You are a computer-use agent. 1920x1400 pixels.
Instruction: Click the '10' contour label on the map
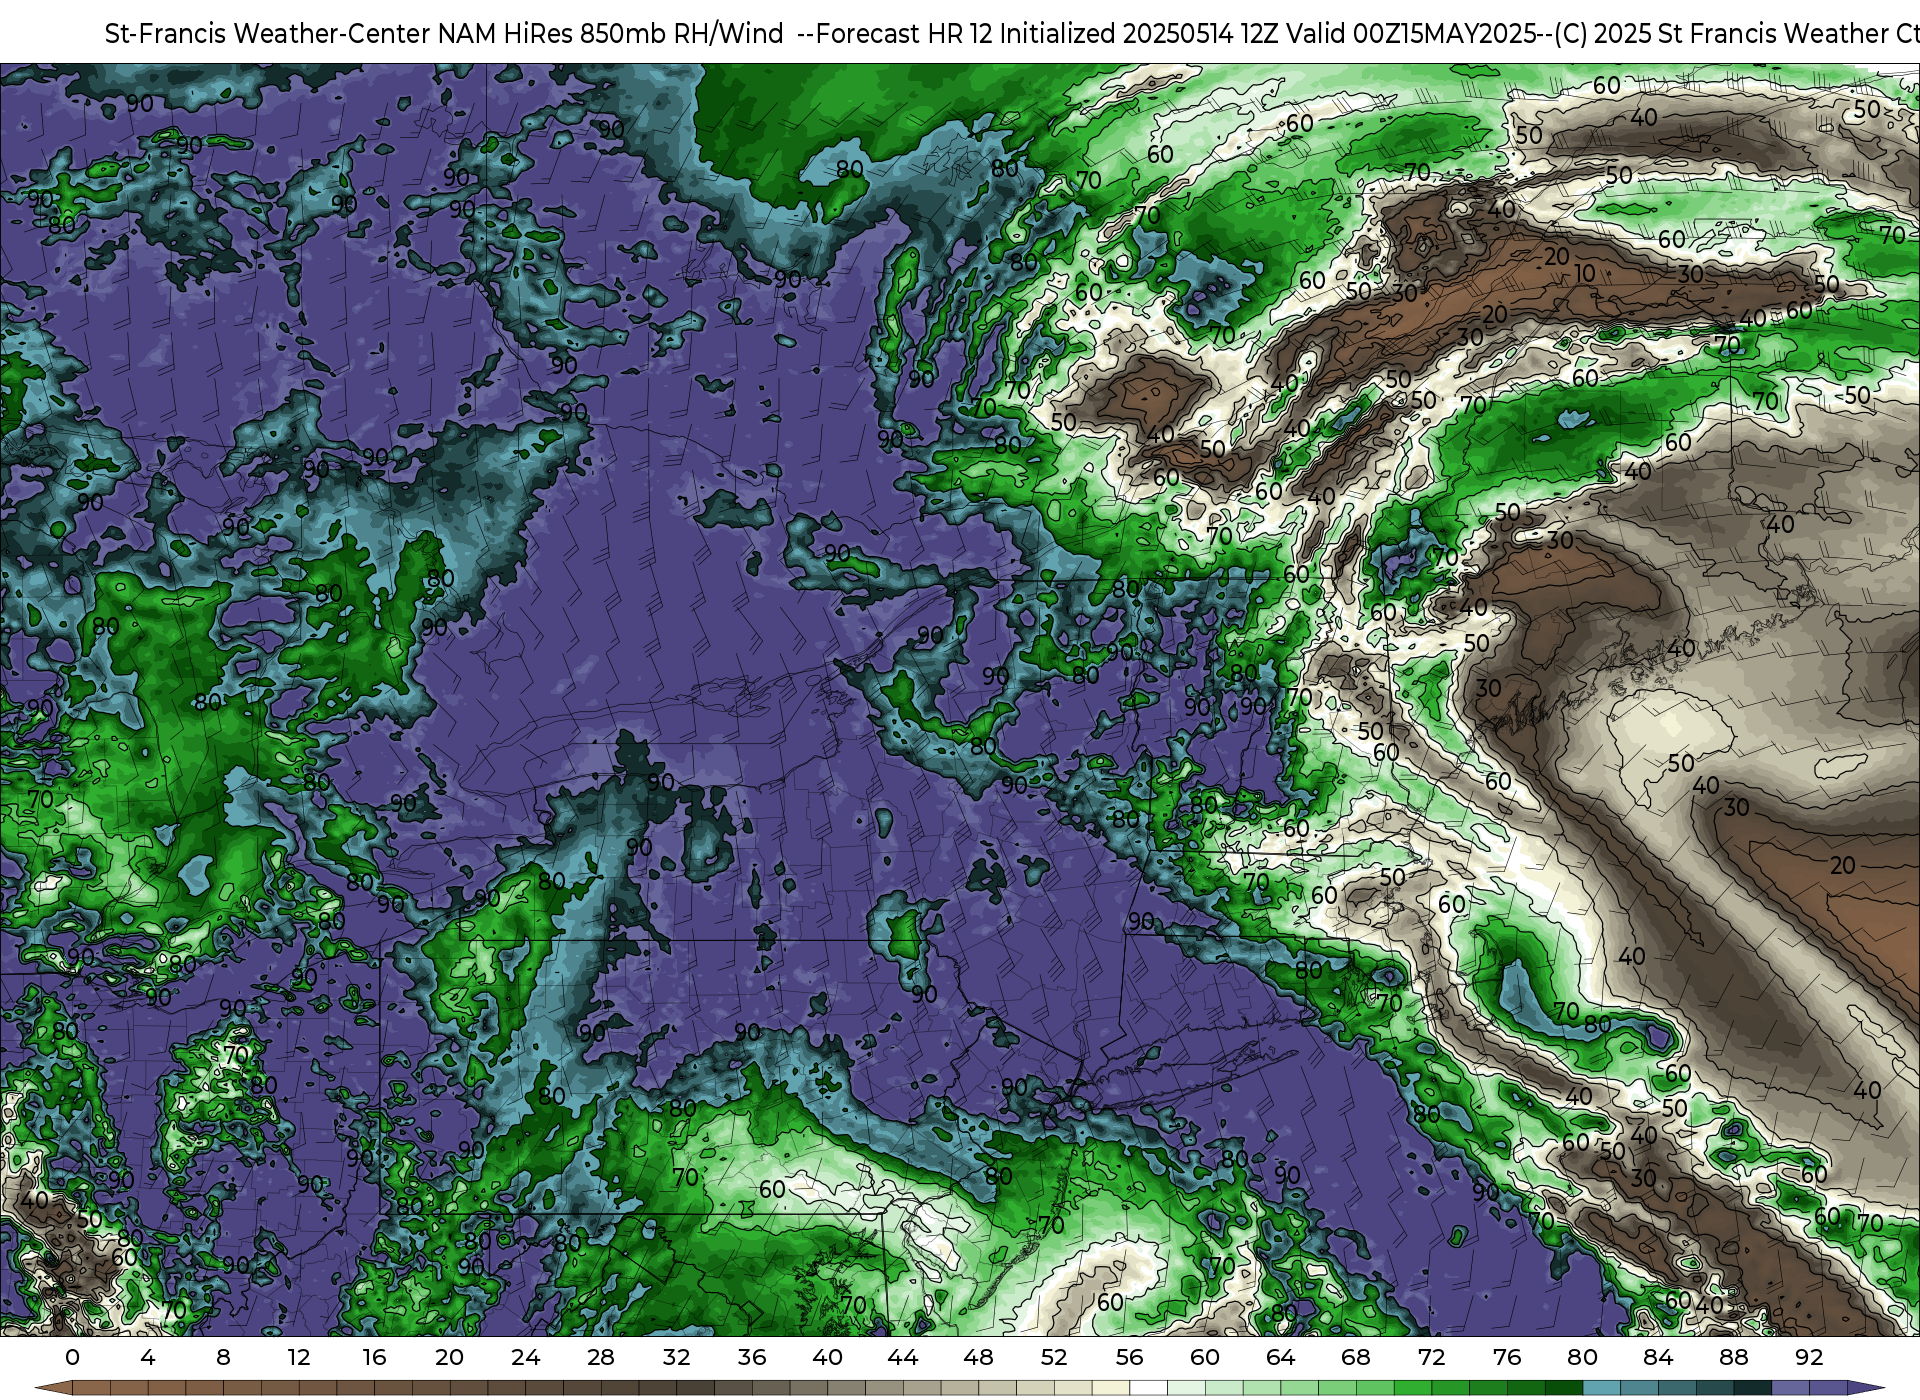click(x=1585, y=273)
